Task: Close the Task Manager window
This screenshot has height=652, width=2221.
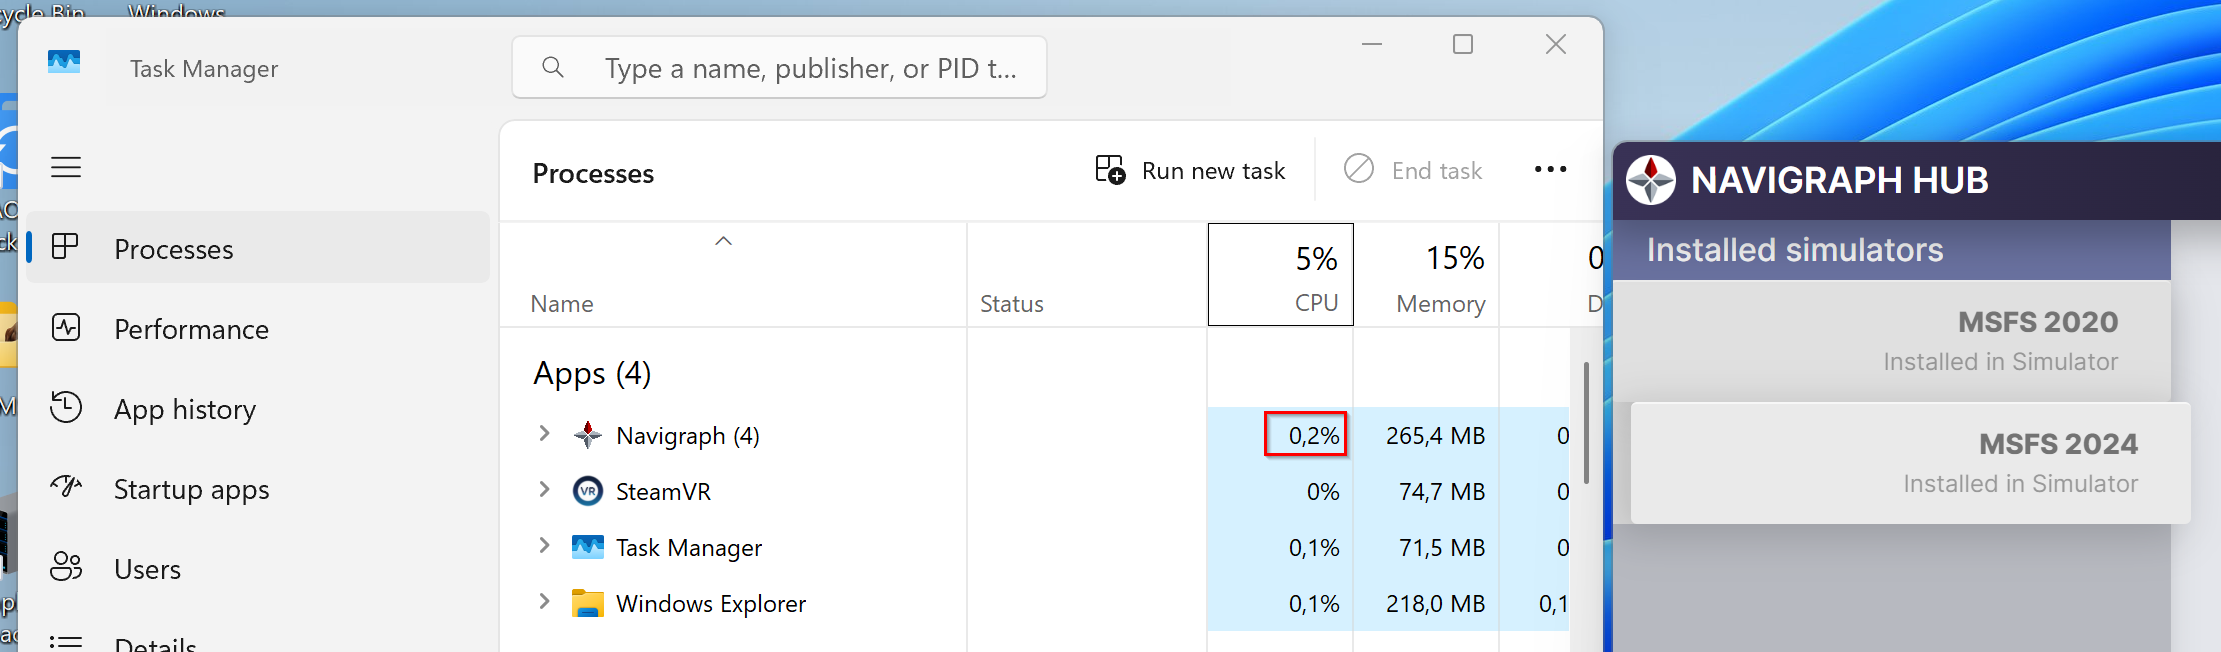Action: (x=1555, y=44)
